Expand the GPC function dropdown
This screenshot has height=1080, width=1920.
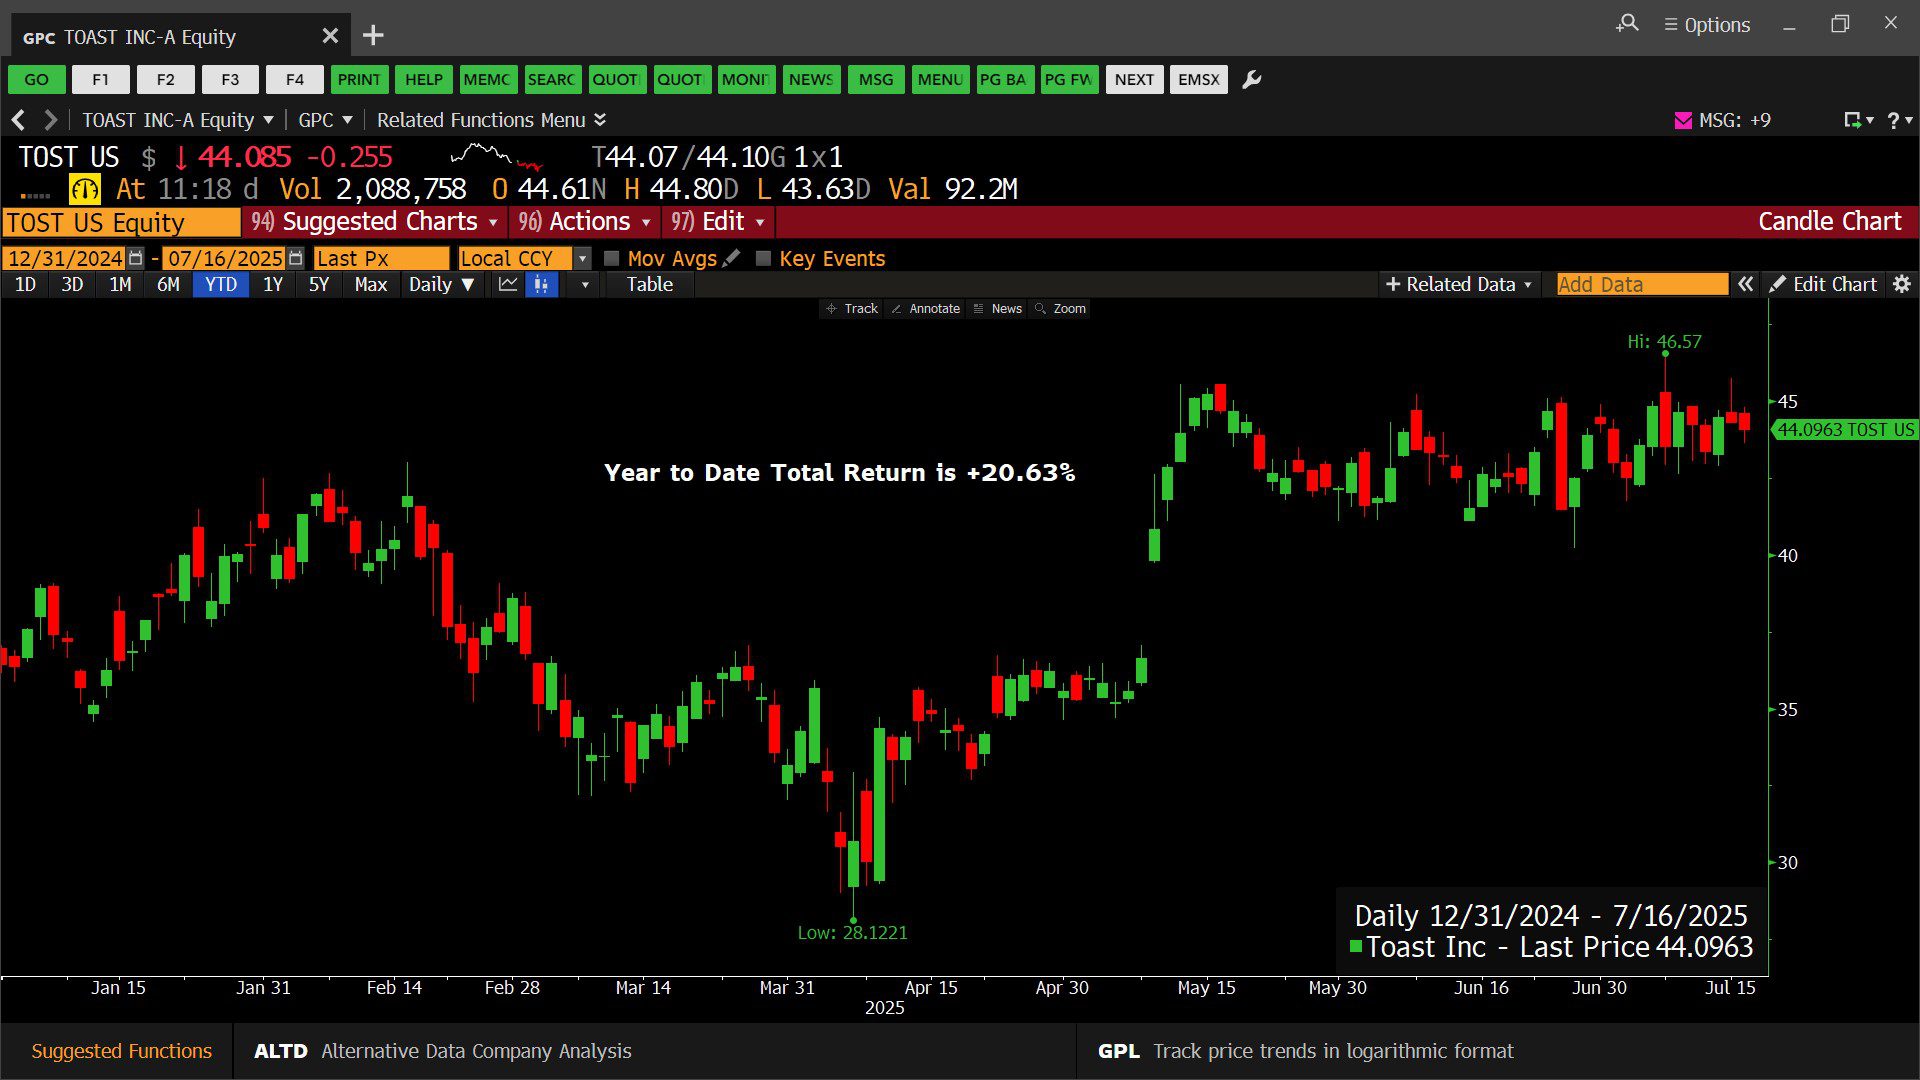click(326, 120)
